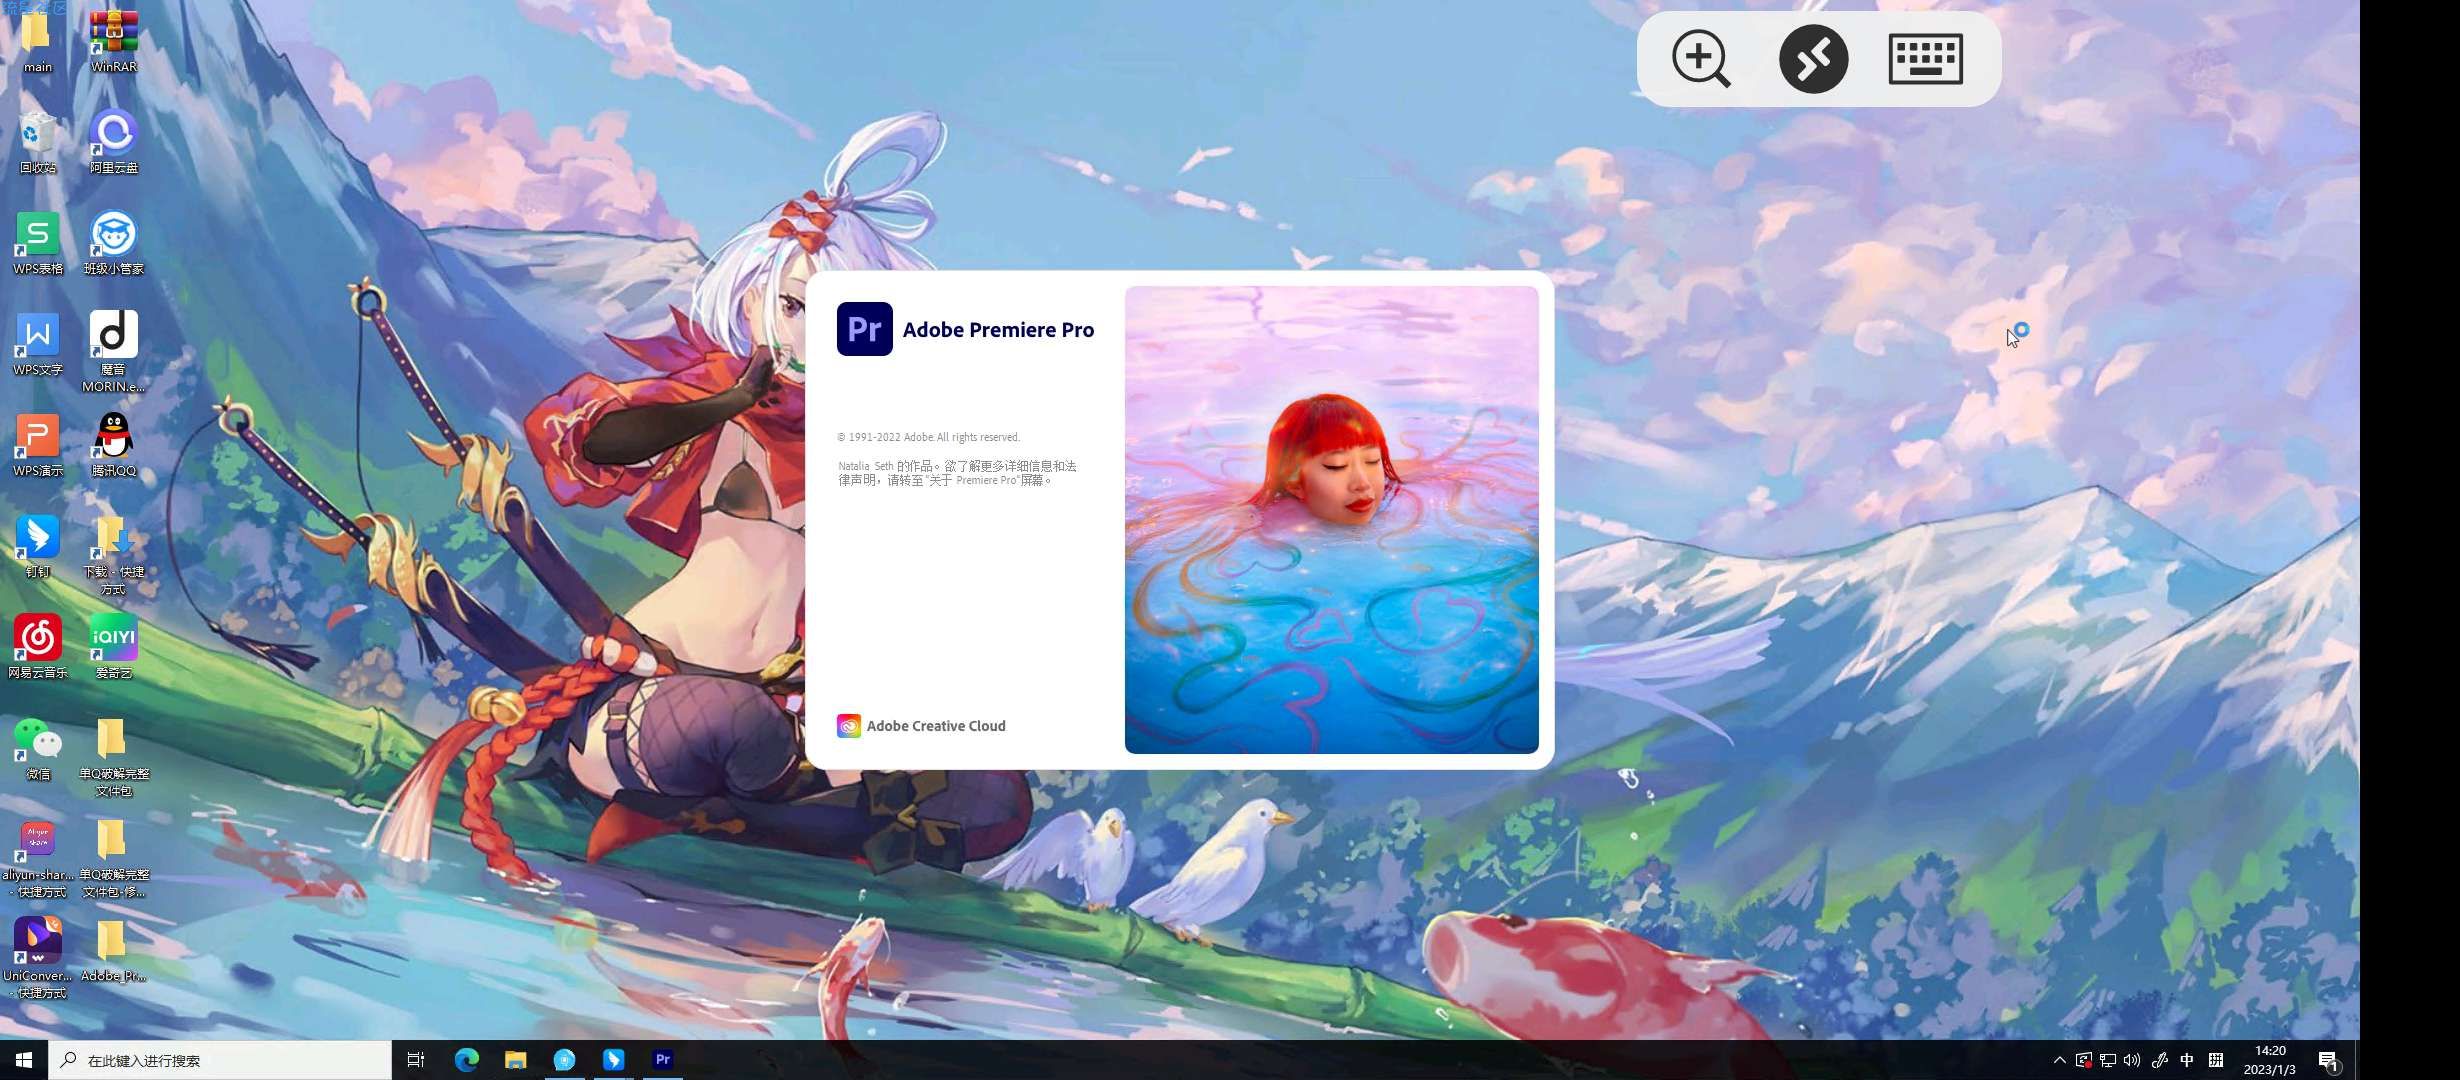Click the splash artwork of red-haired woman
This screenshot has width=2460, height=1080.
click(x=1331, y=519)
